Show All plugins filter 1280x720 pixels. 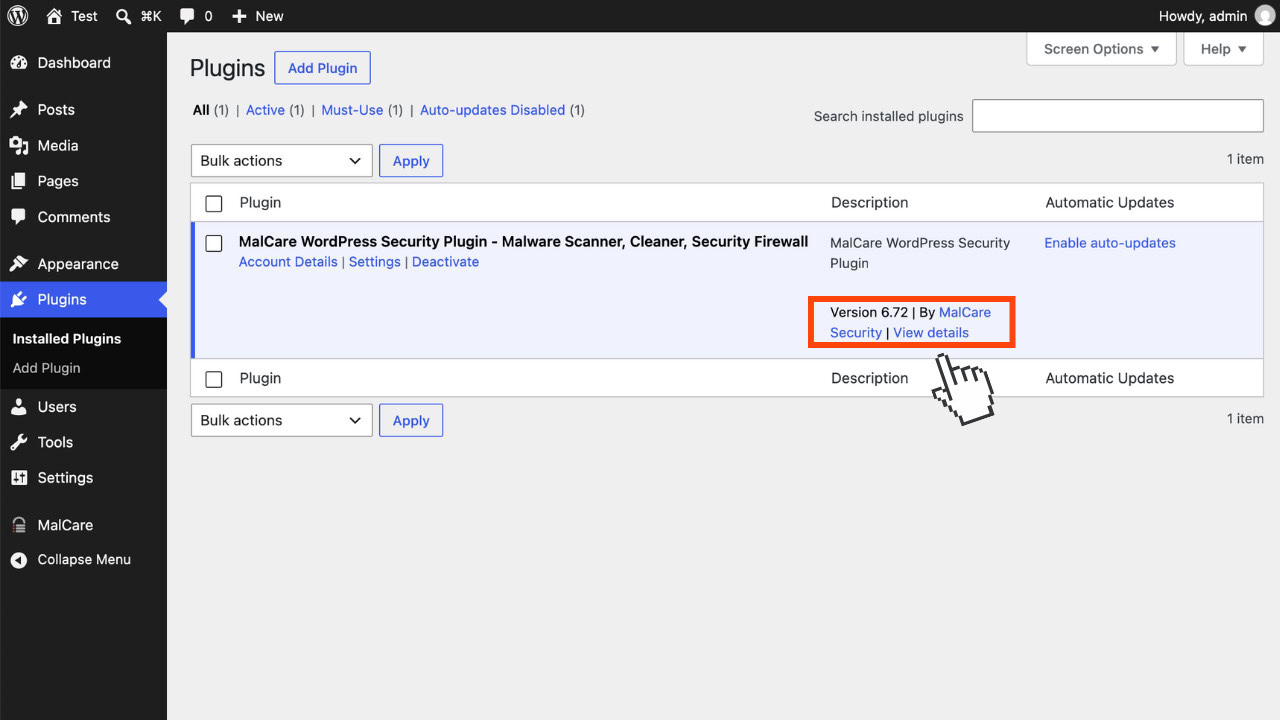(x=201, y=110)
